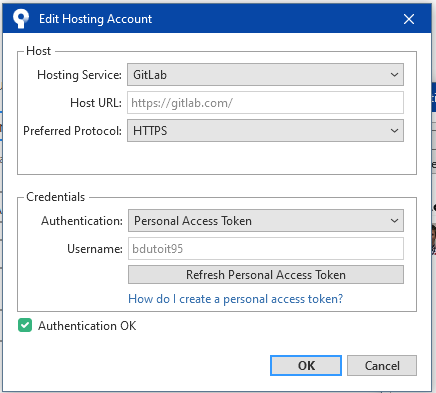This screenshot has width=436, height=393.
Task: Click the Sourcetree logo icon in the title bar
Action: tap(21, 19)
